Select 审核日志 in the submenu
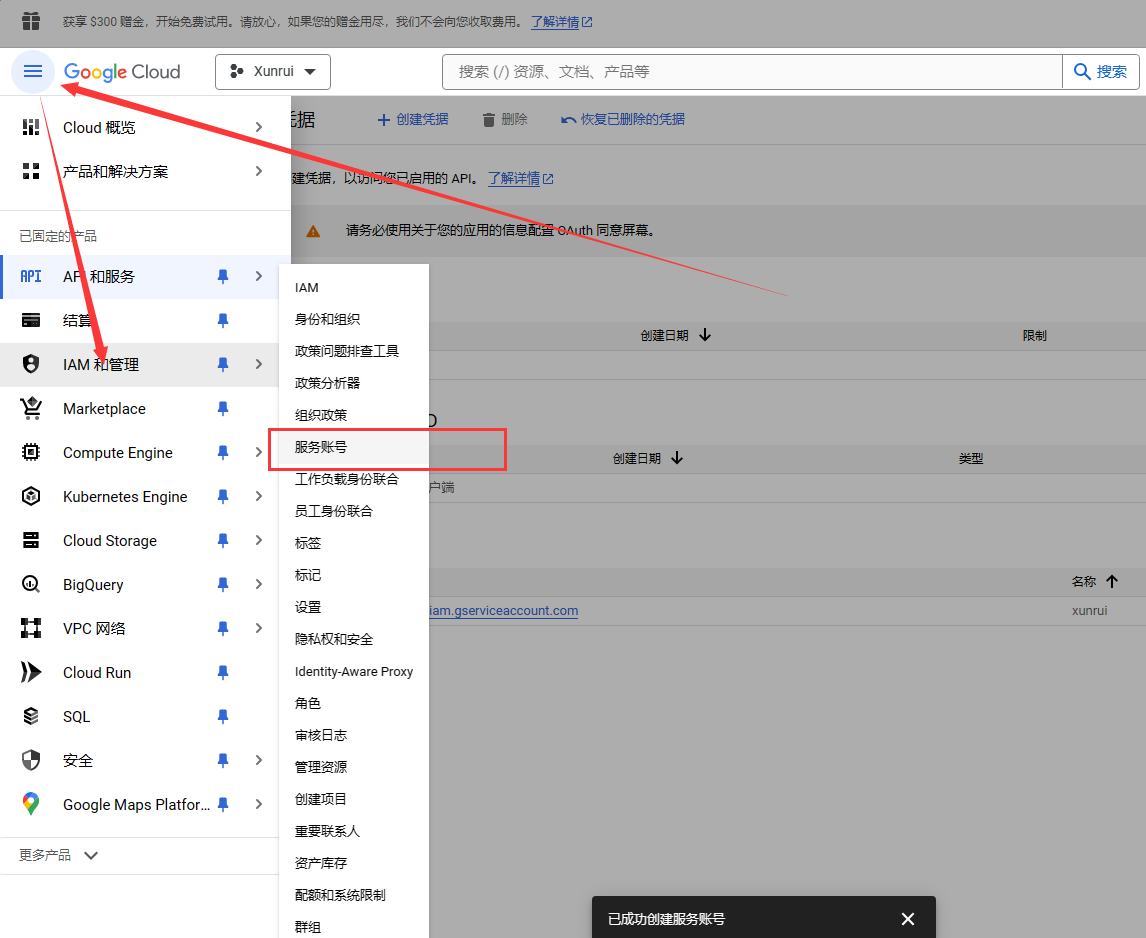The height and width of the screenshot is (938, 1146). [x=354, y=735]
